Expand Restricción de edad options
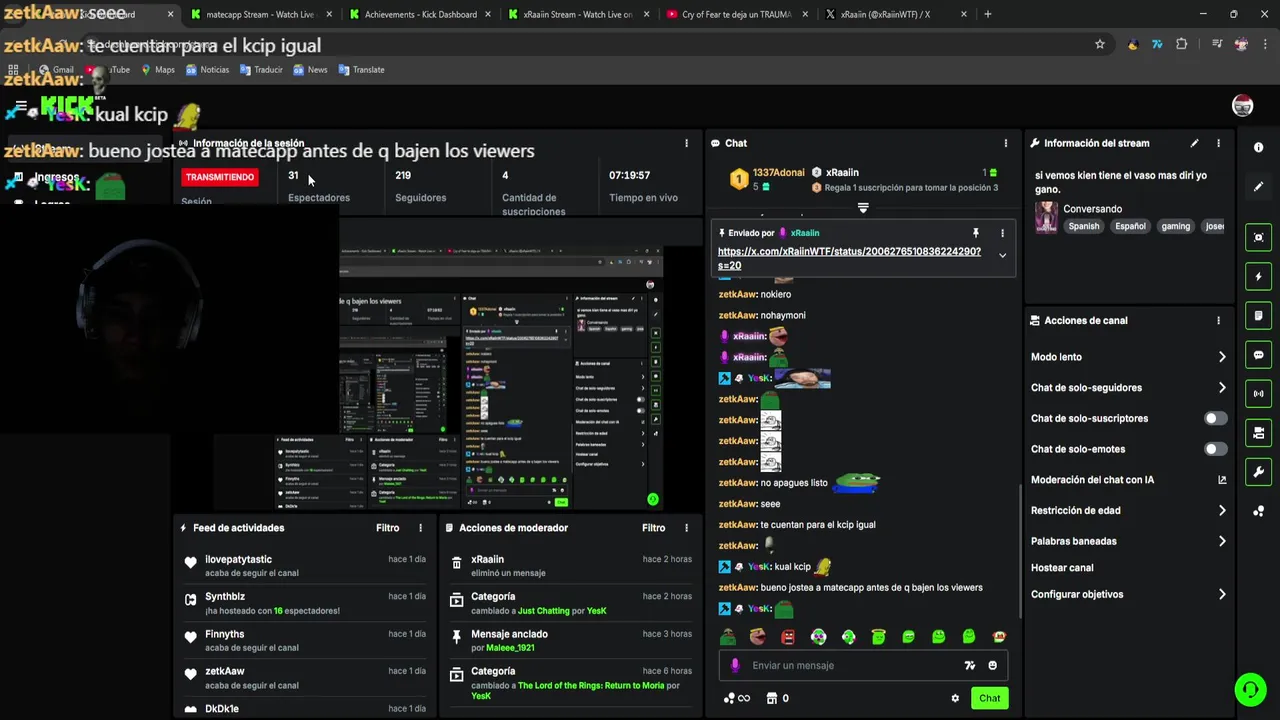Screen dimensions: 1280x720 [1222, 510]
